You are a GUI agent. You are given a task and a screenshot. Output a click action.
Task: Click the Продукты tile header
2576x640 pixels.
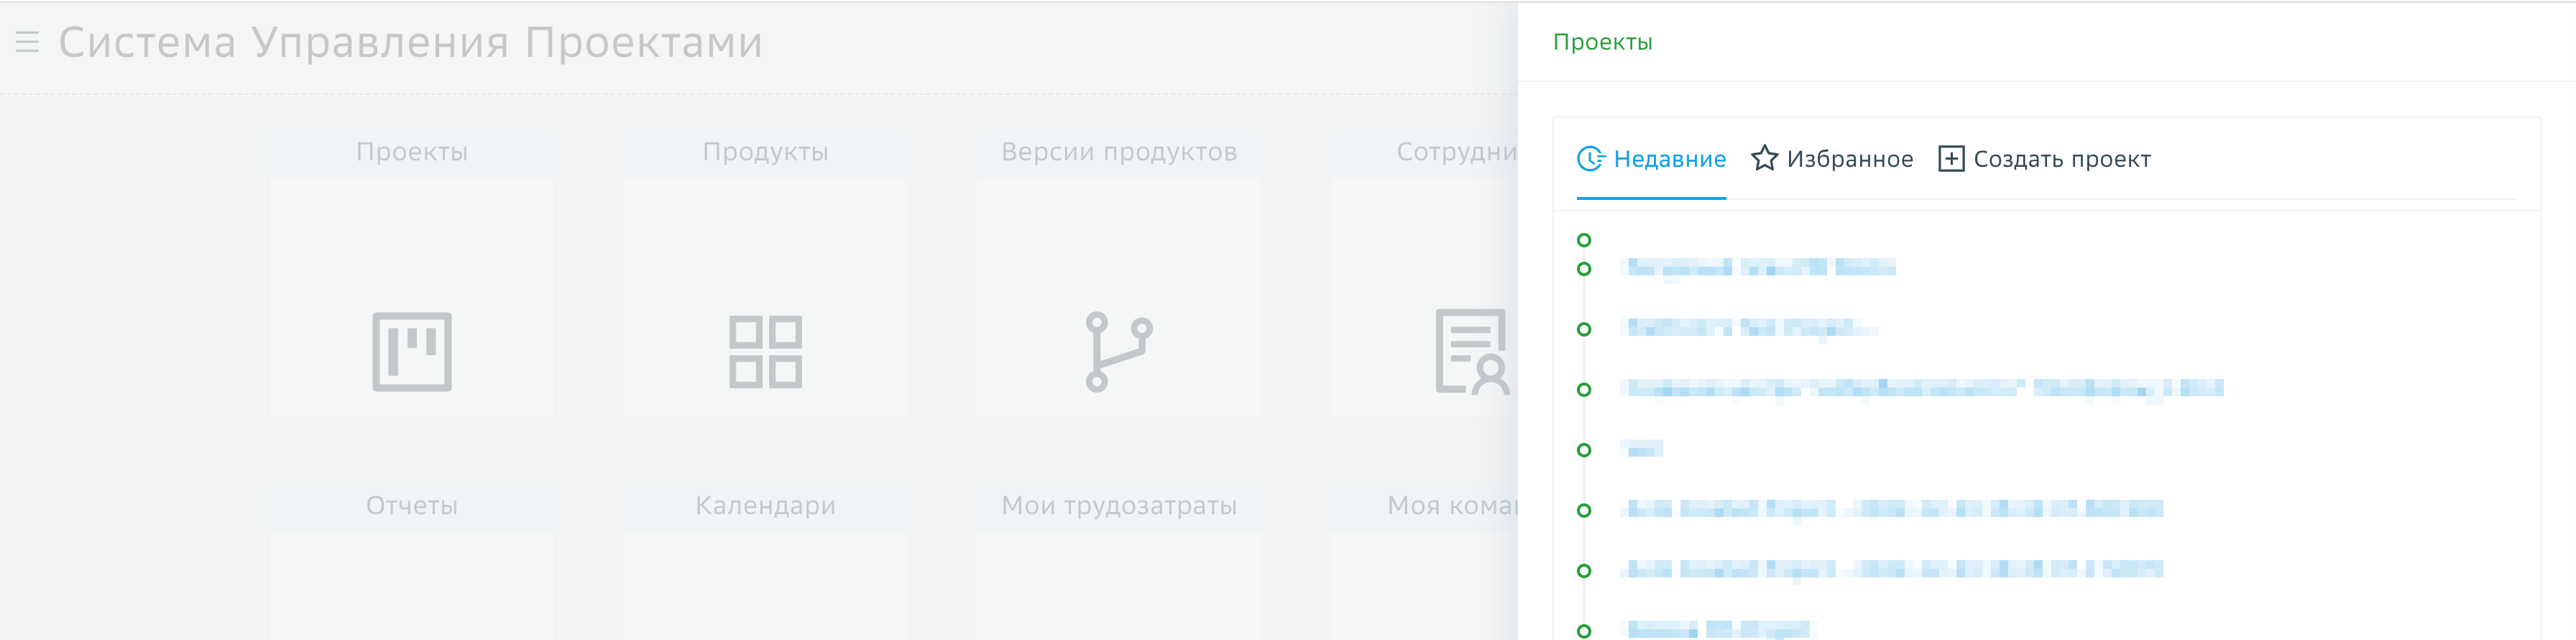point(765,152)
